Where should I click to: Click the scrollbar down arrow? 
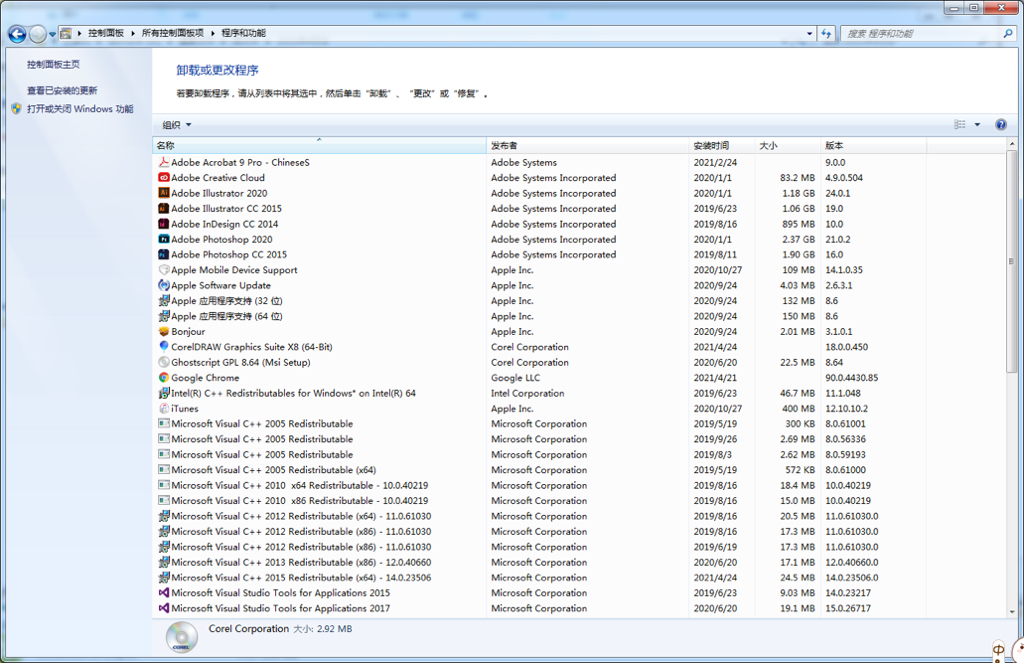[1012, 612]
